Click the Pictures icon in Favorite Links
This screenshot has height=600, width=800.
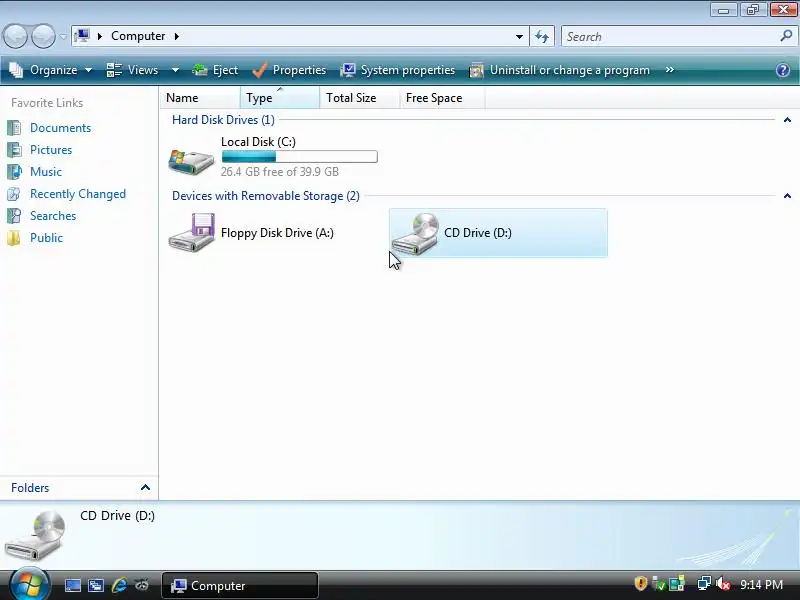pyautogui.click(x=14, y=150)
